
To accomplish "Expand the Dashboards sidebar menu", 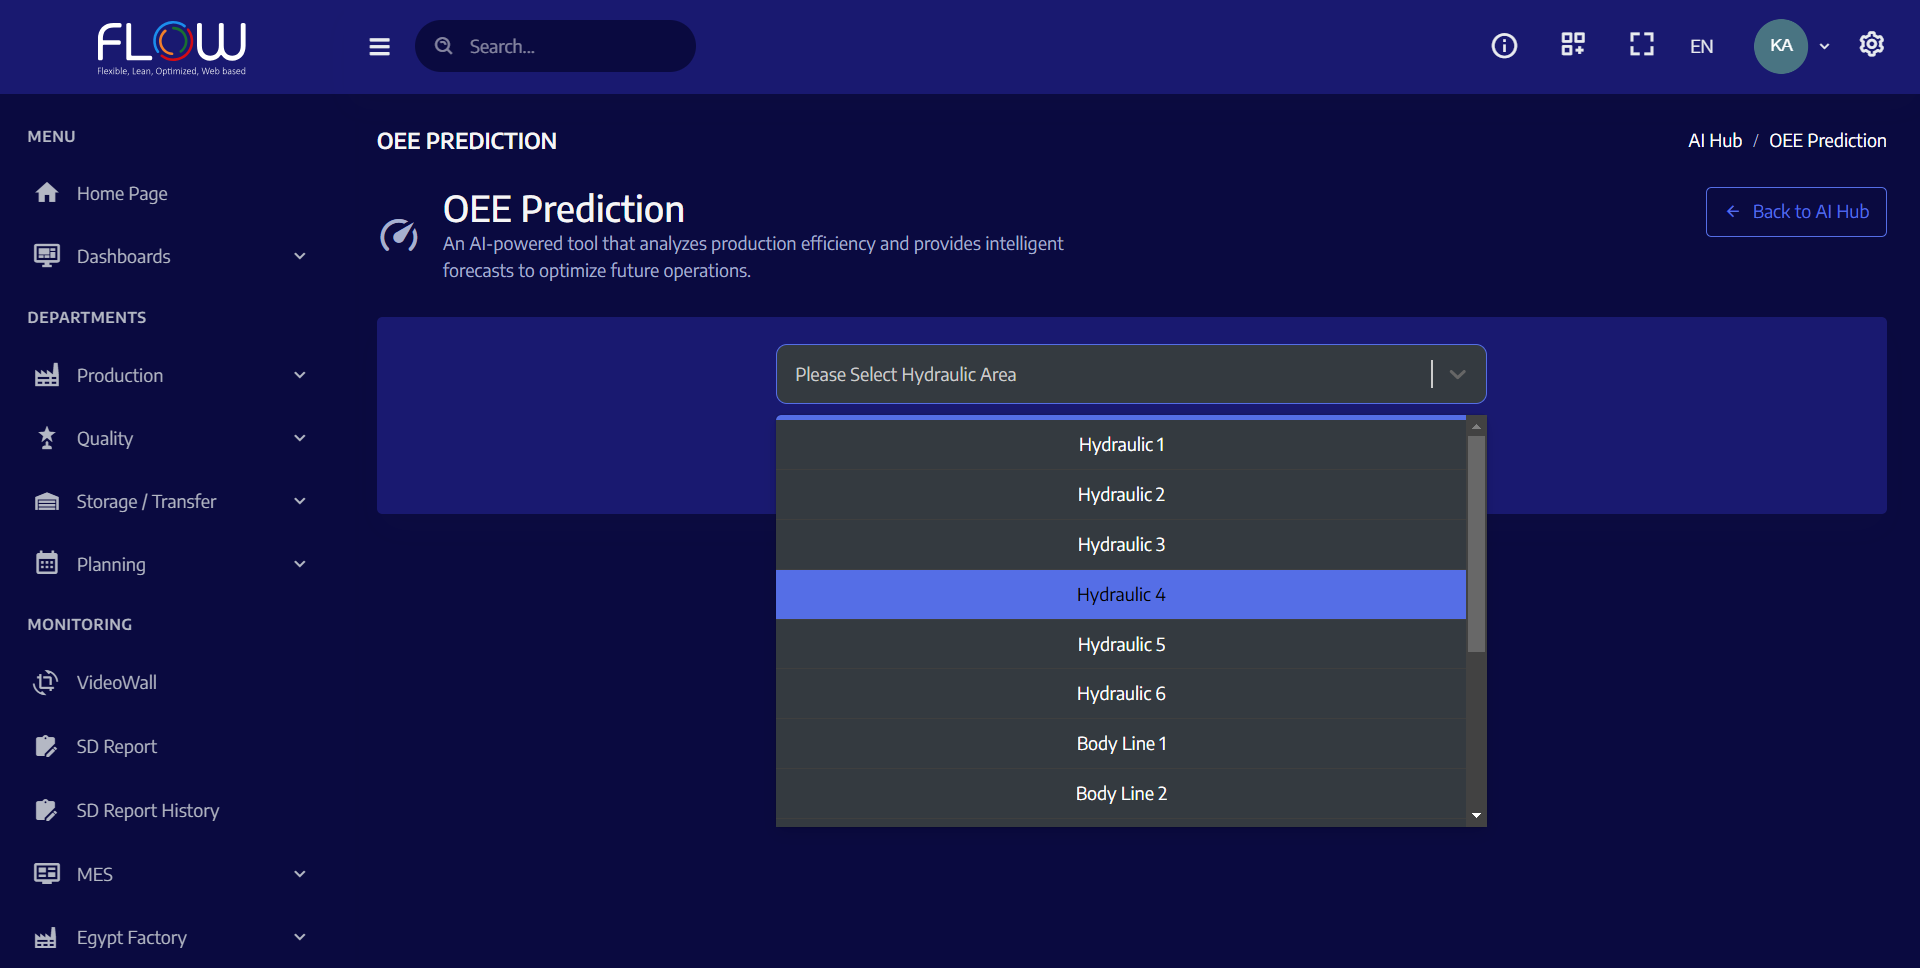I will (x=170, y=257).
